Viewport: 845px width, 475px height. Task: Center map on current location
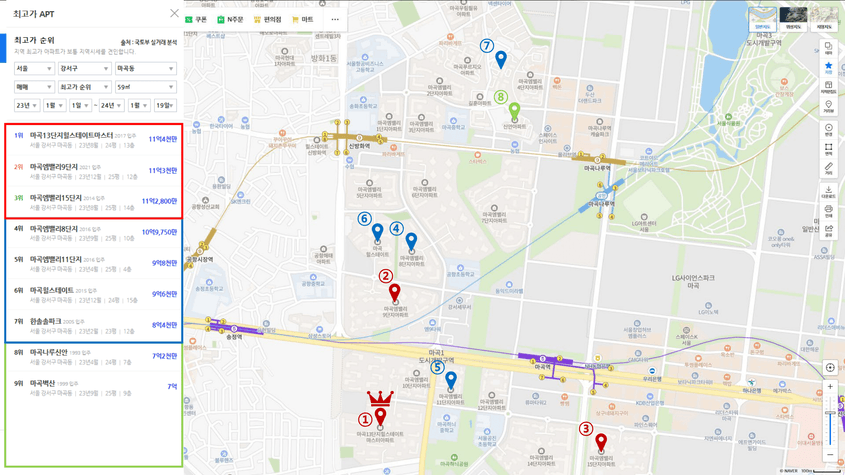tap(830, 367)
